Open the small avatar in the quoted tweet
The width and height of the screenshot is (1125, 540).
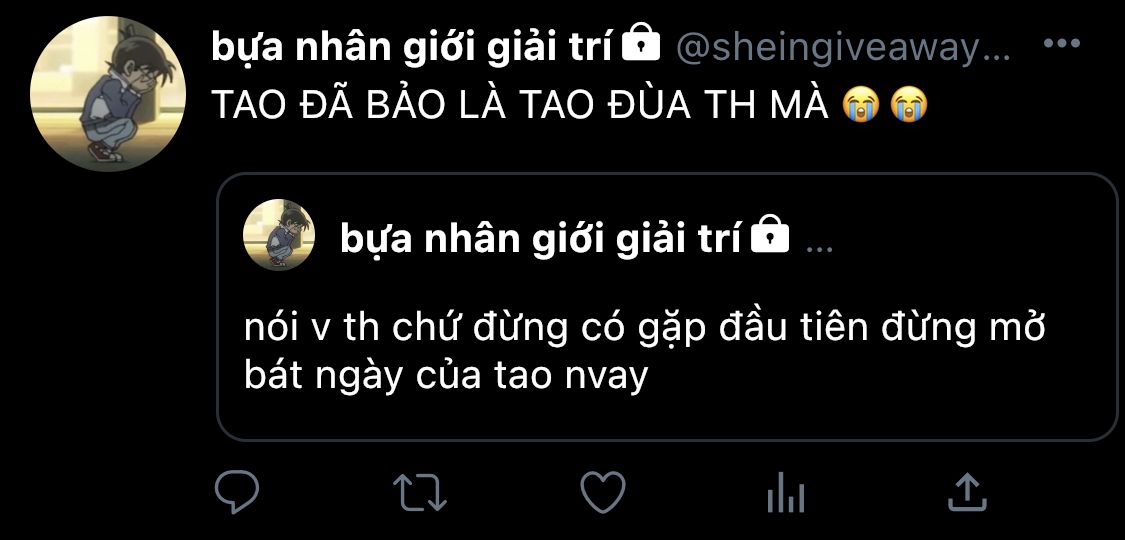pyautogui.click(x=279, y=235)
